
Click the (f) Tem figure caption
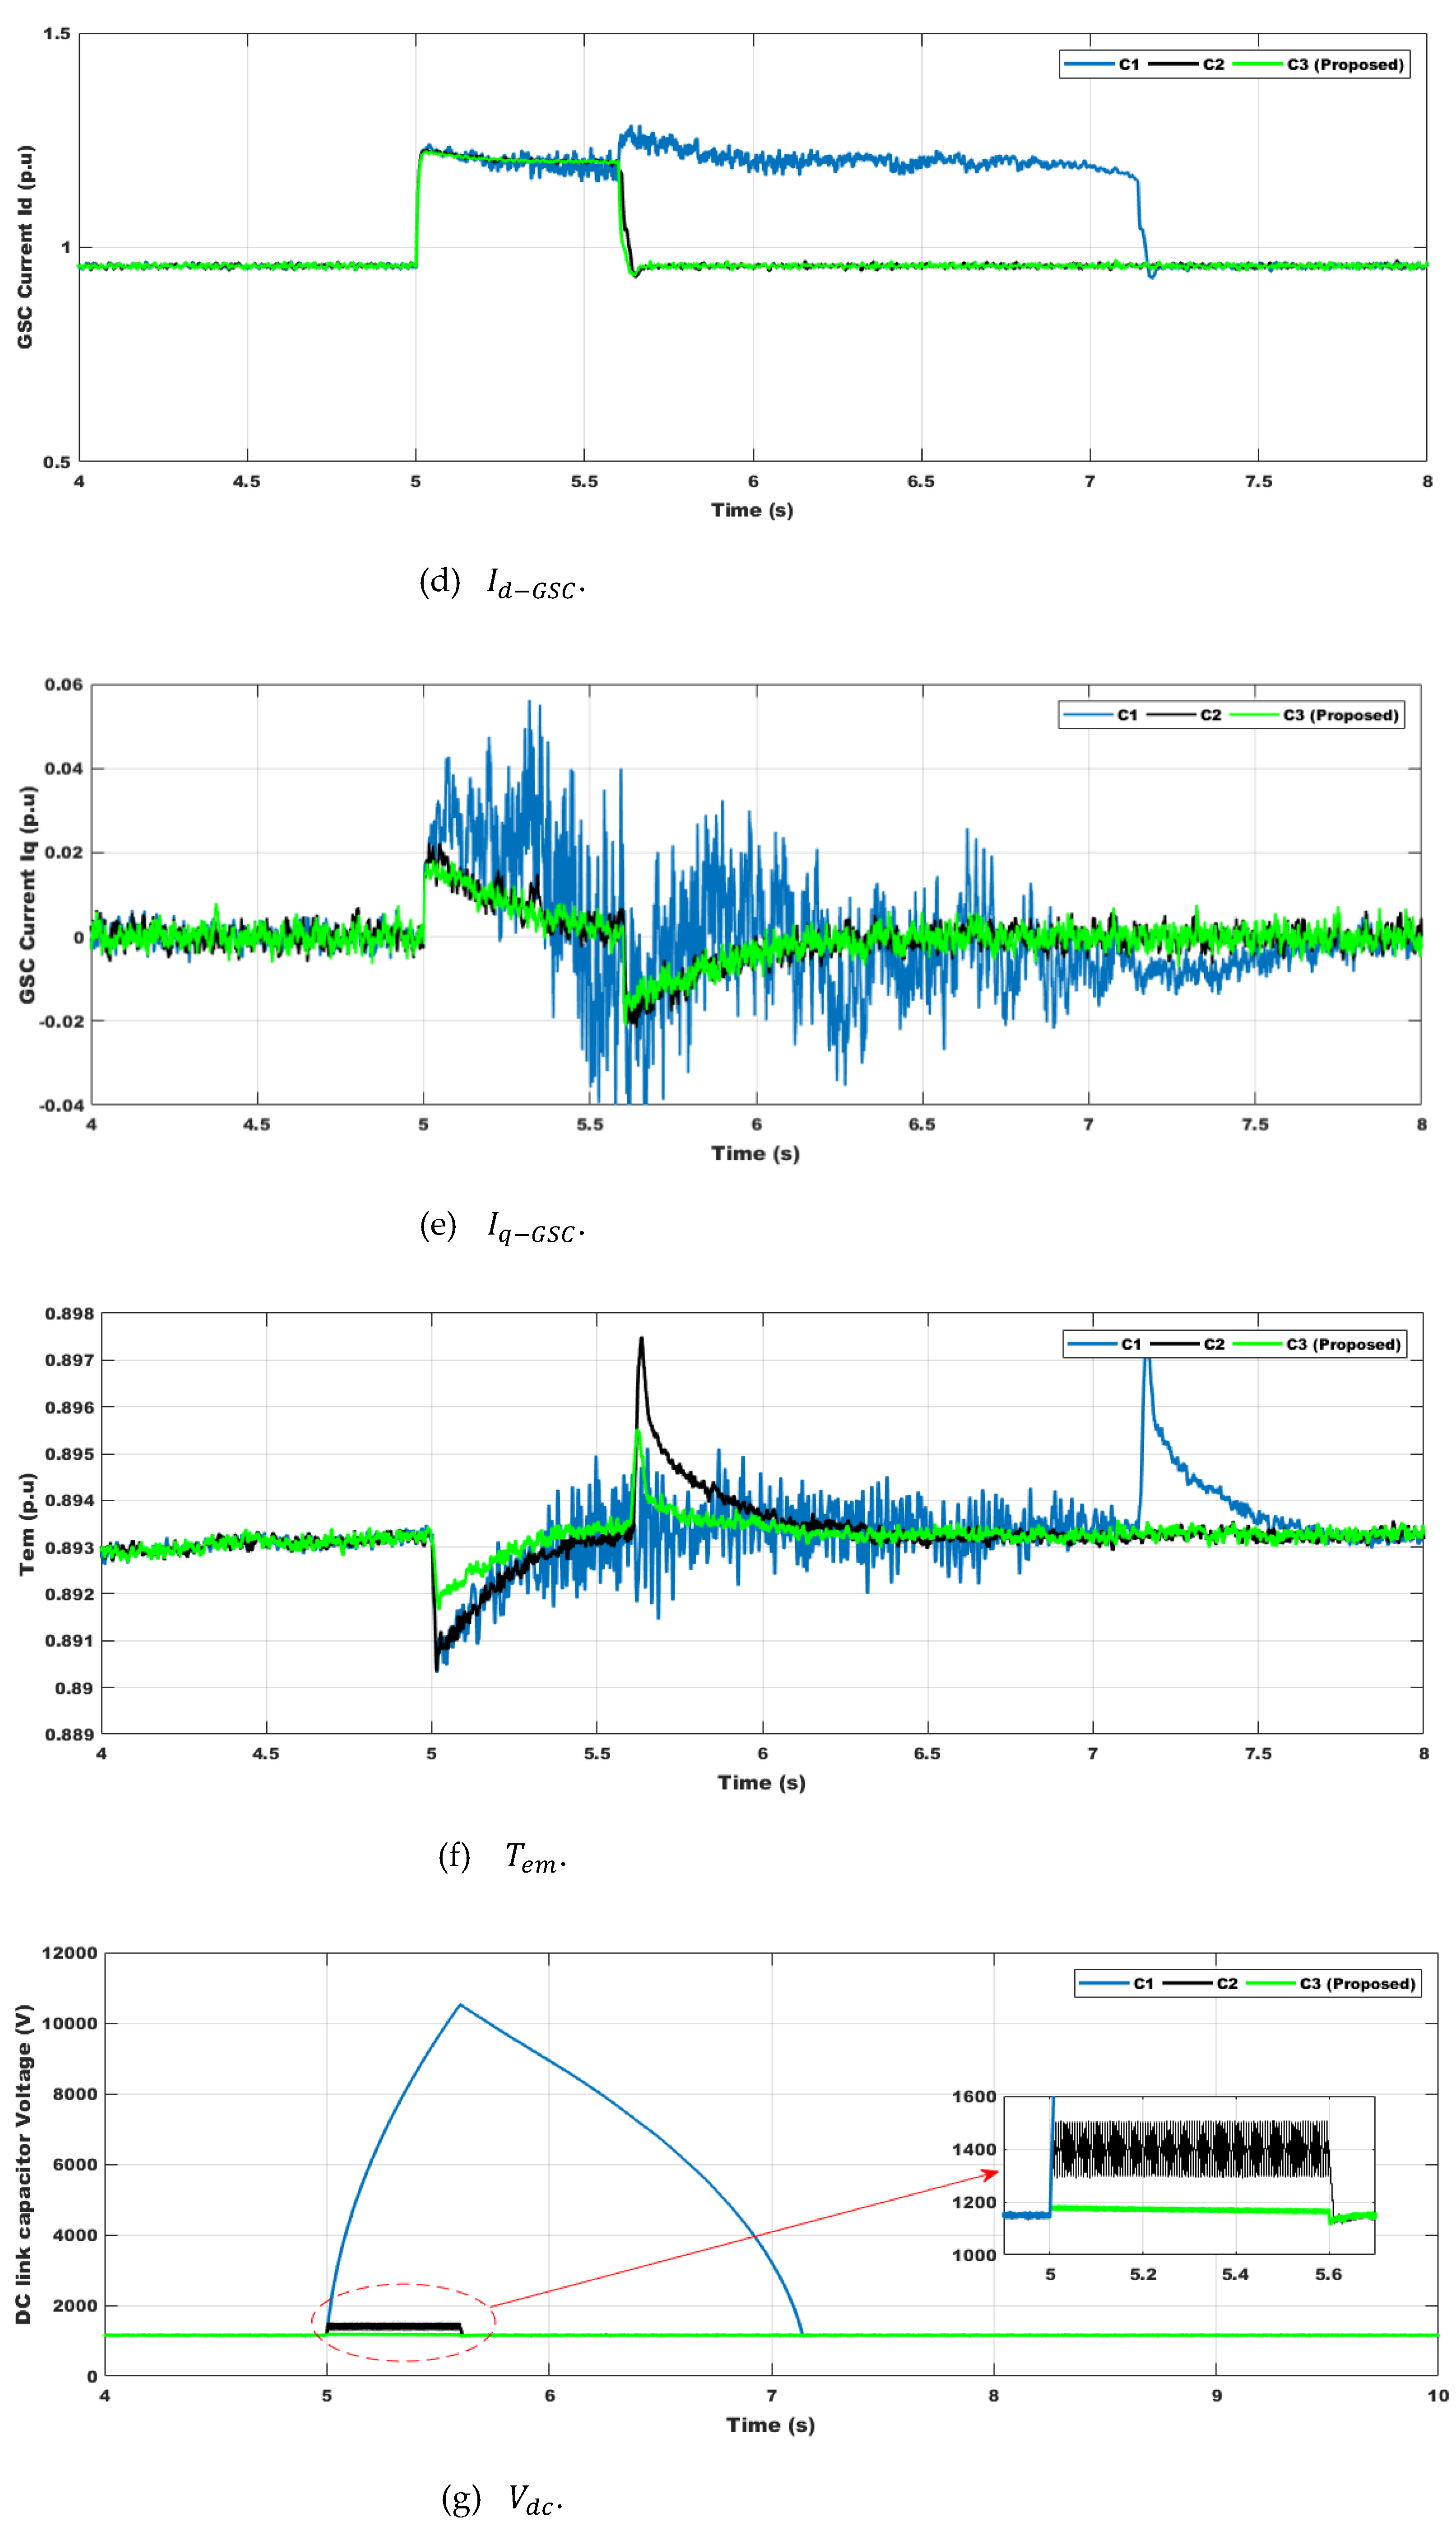[x=502, y=1857]
